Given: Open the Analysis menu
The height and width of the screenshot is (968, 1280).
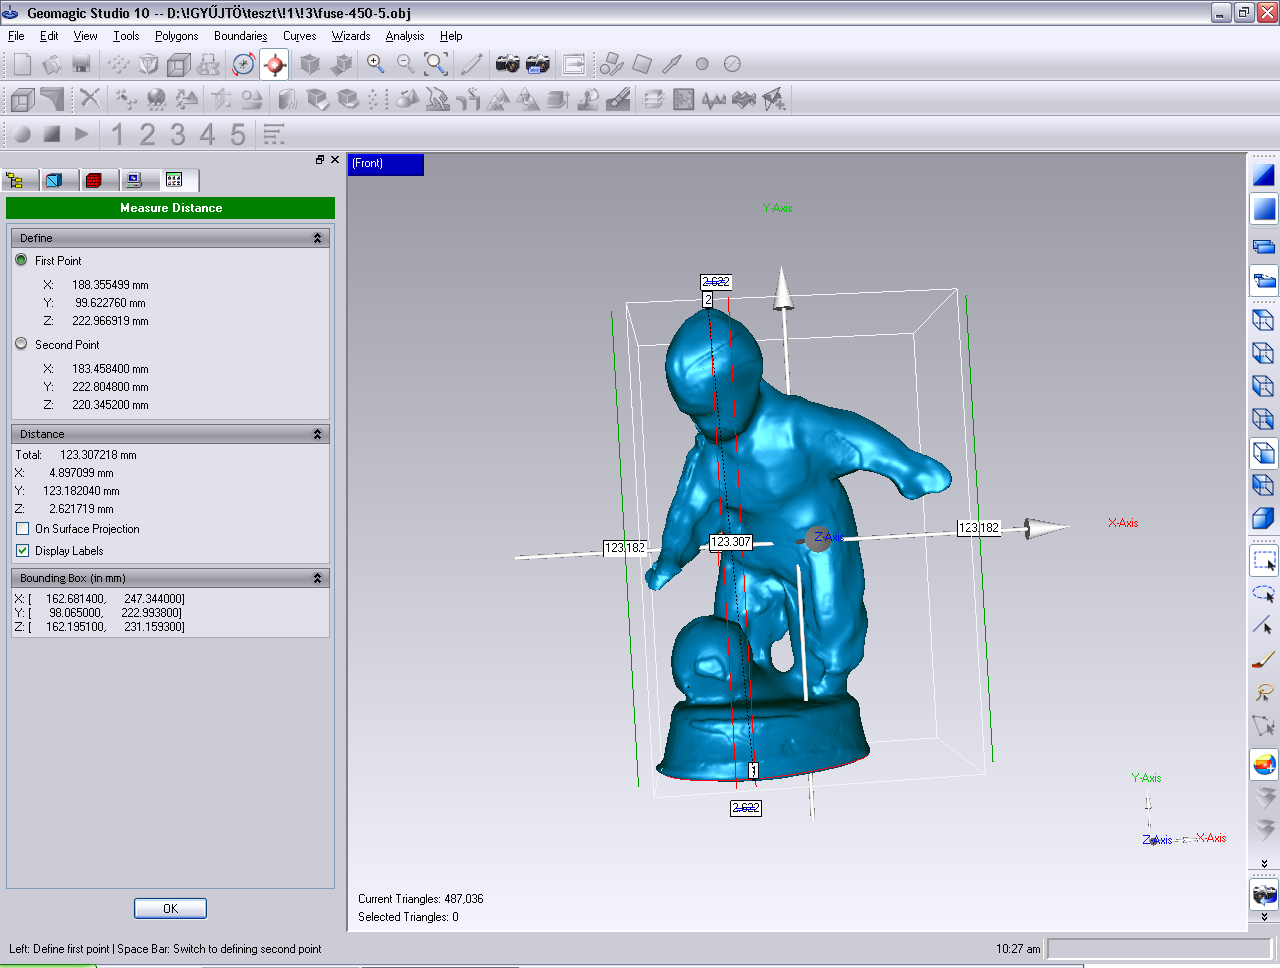Looking at the screenshot, I should [x=404, y=36].
